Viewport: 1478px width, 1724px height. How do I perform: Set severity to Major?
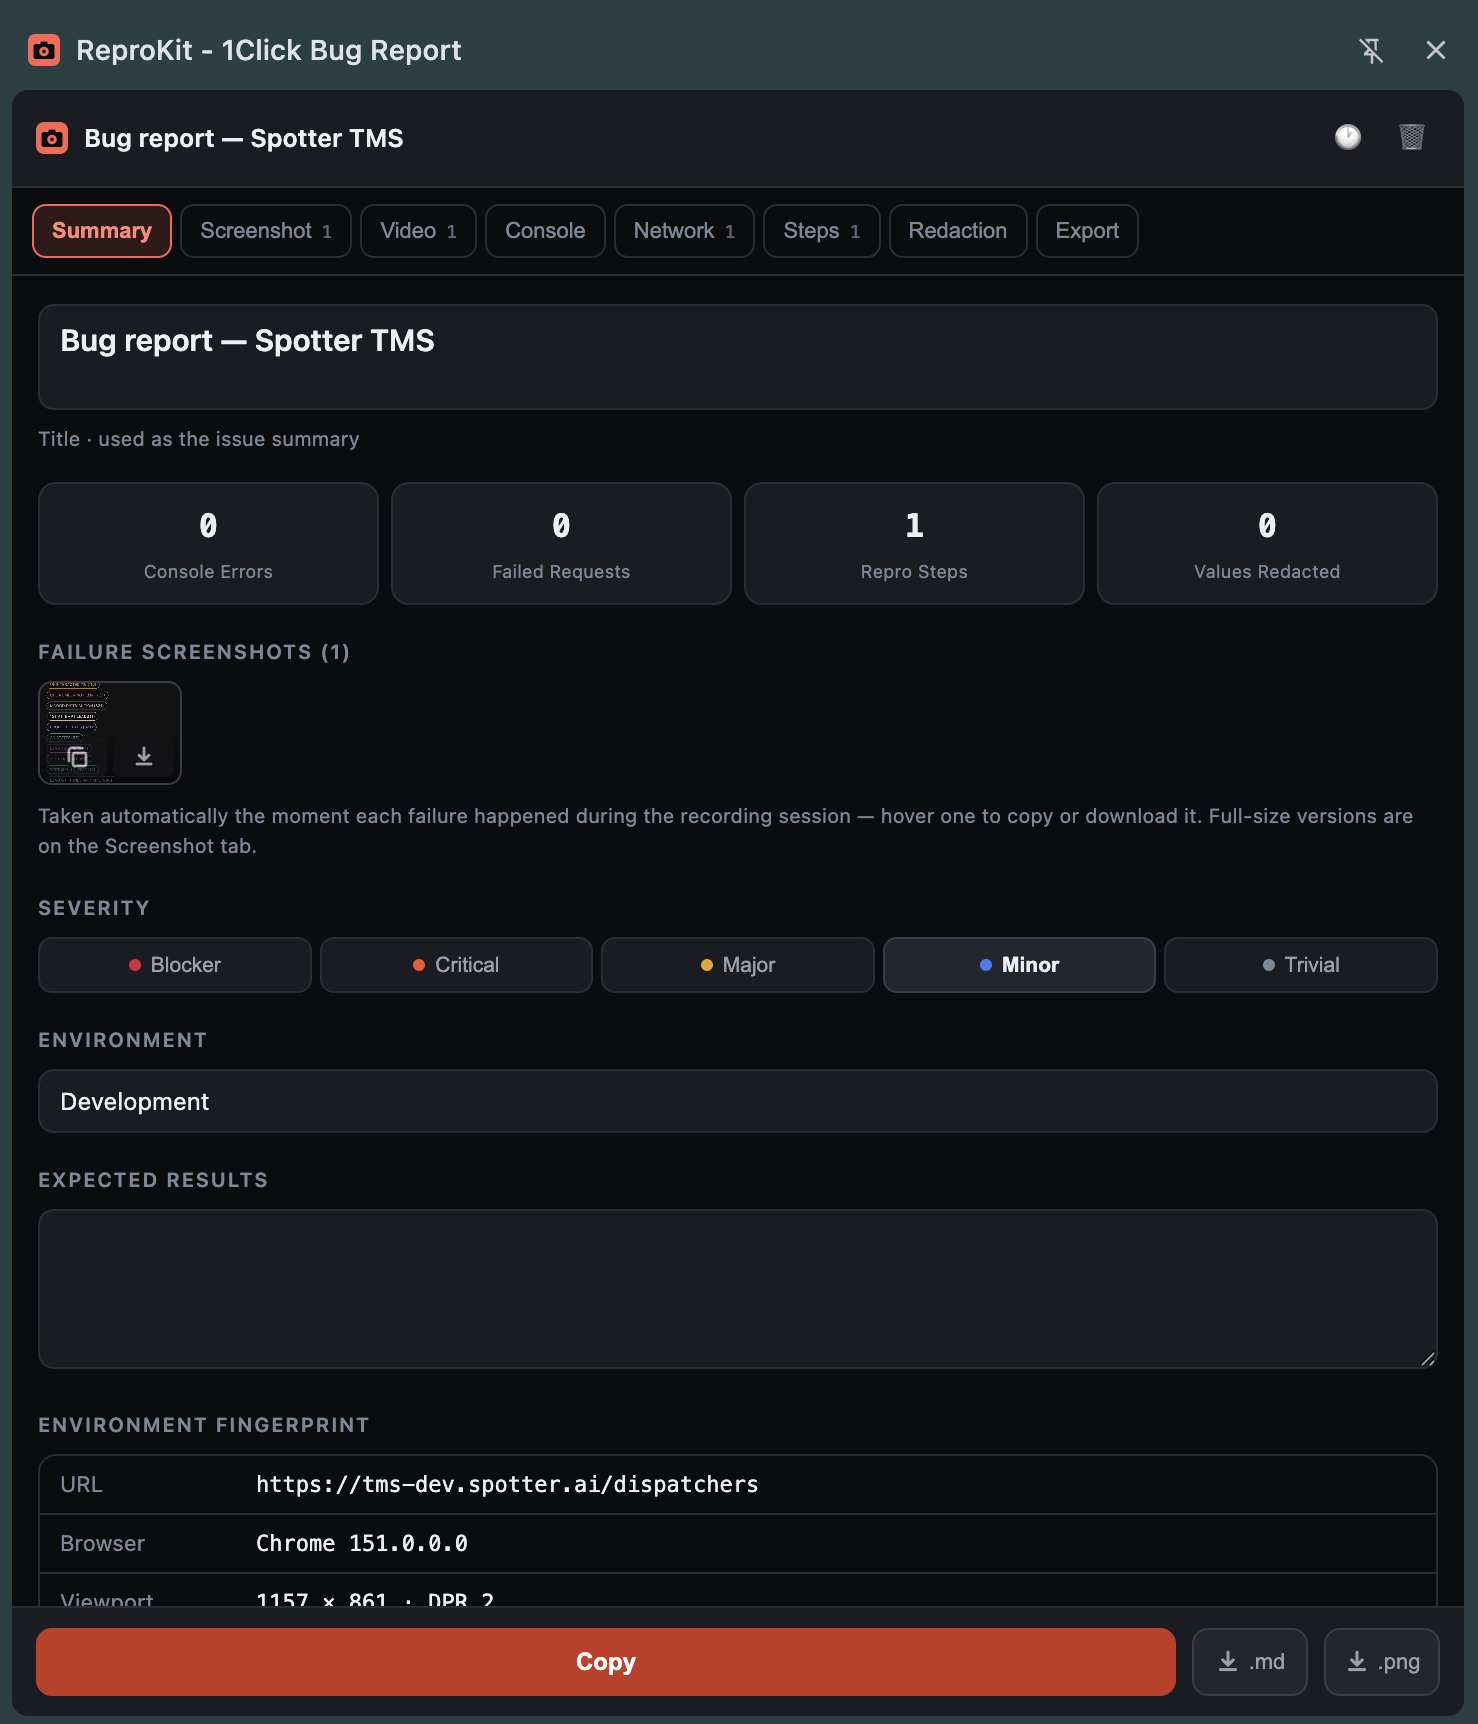point(738,965)
